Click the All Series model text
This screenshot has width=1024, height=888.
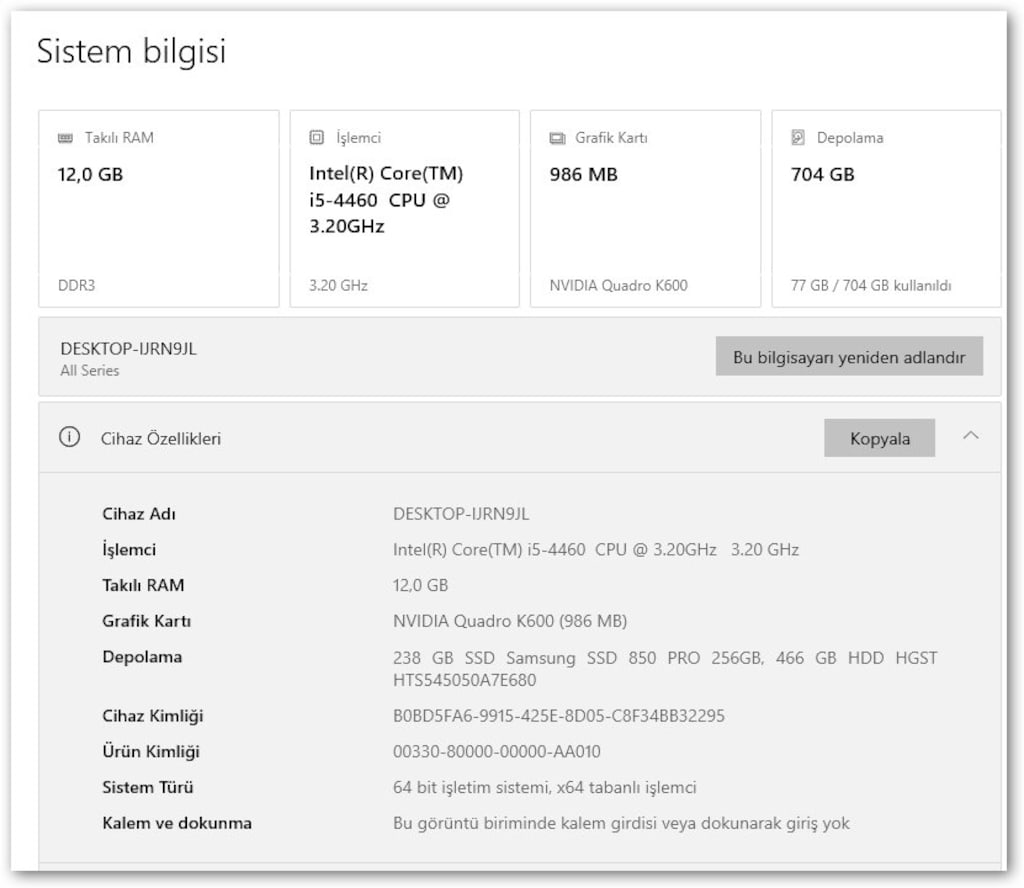89,371
